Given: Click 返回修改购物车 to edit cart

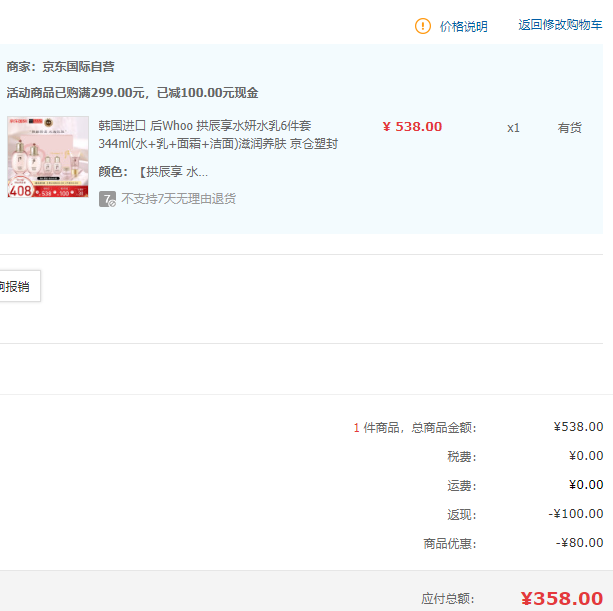Looking at the screenshot, I should pyautogui.click(x=560, y=25).
